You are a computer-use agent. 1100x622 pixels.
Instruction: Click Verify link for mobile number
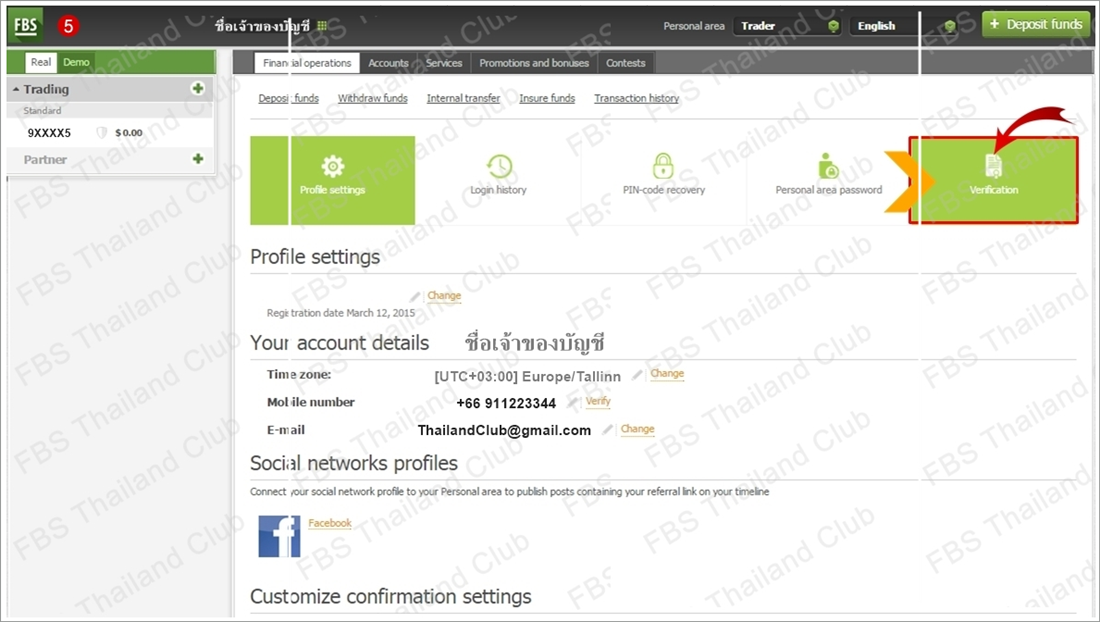598,401
